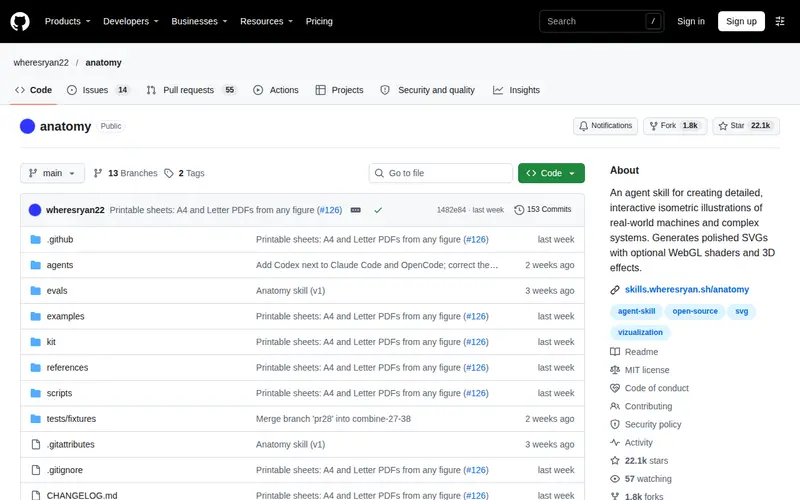Click wheresryan22 avatar in the commit row

35,210
